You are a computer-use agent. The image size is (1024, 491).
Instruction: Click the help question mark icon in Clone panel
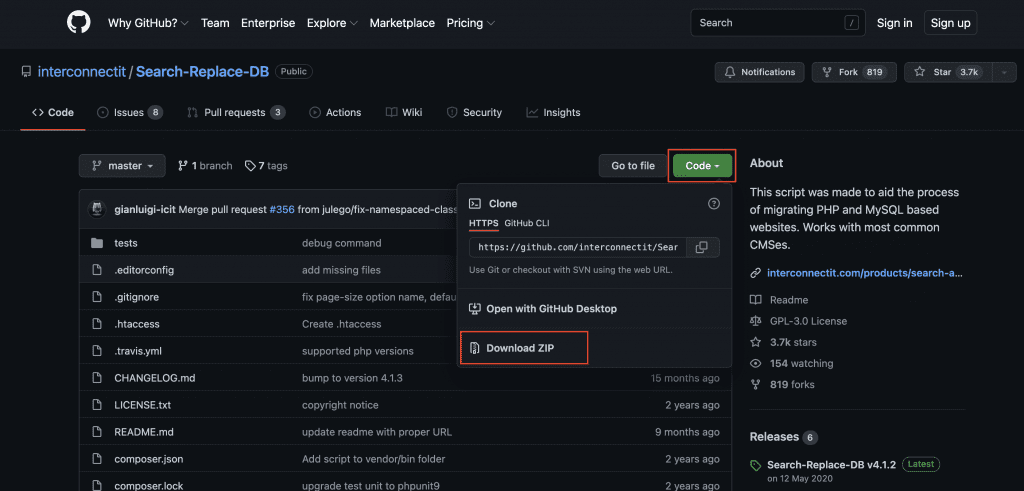click(714, 204)
